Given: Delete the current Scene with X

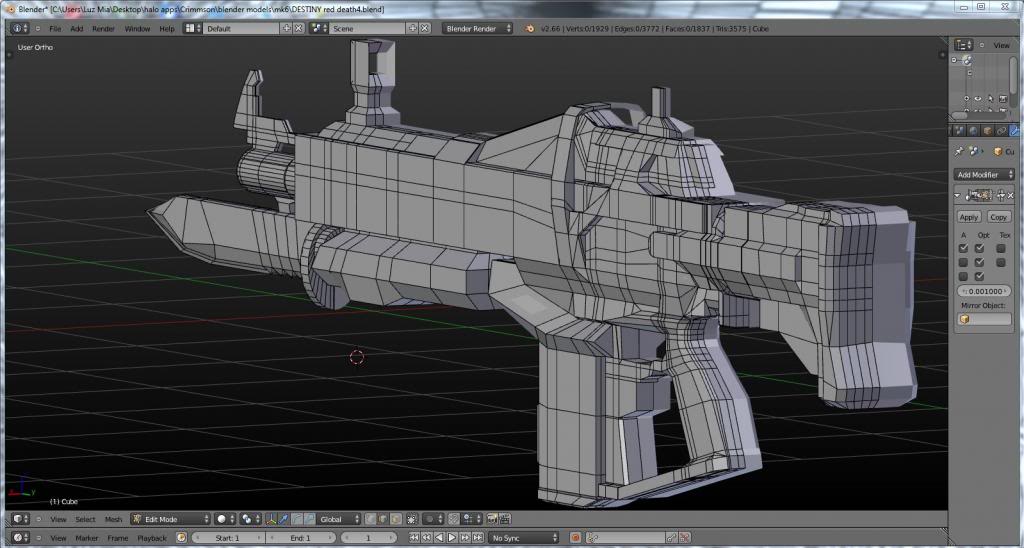Looking at the screenshot, I should (424, 28).
